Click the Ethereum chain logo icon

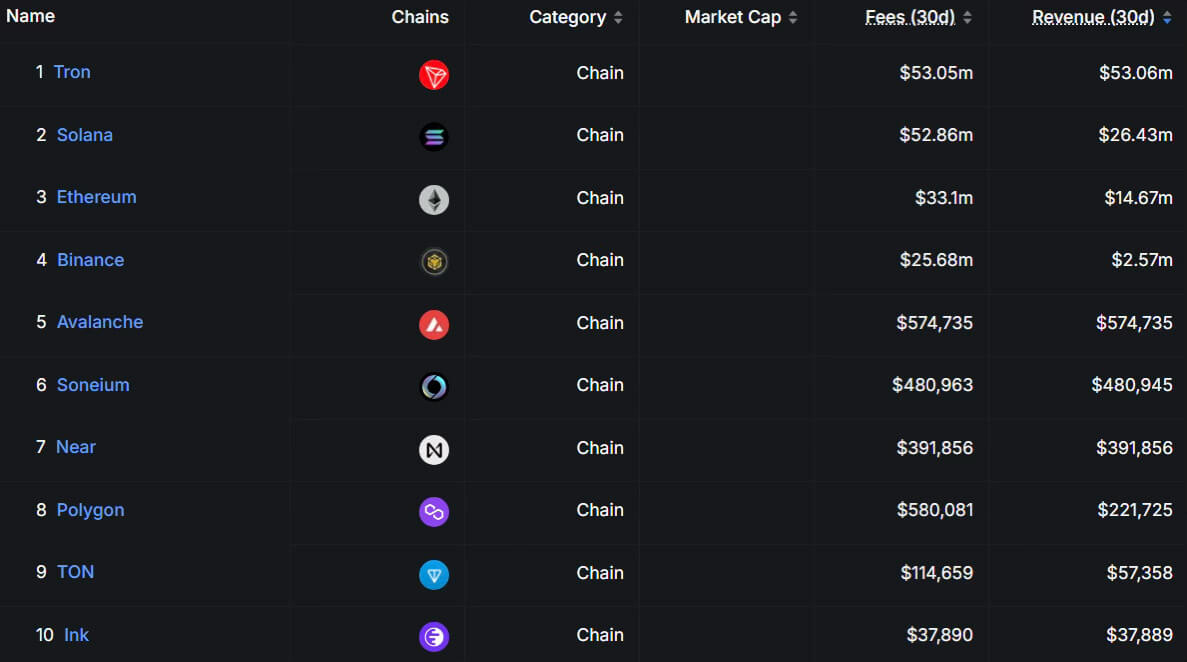pos(434,200)
